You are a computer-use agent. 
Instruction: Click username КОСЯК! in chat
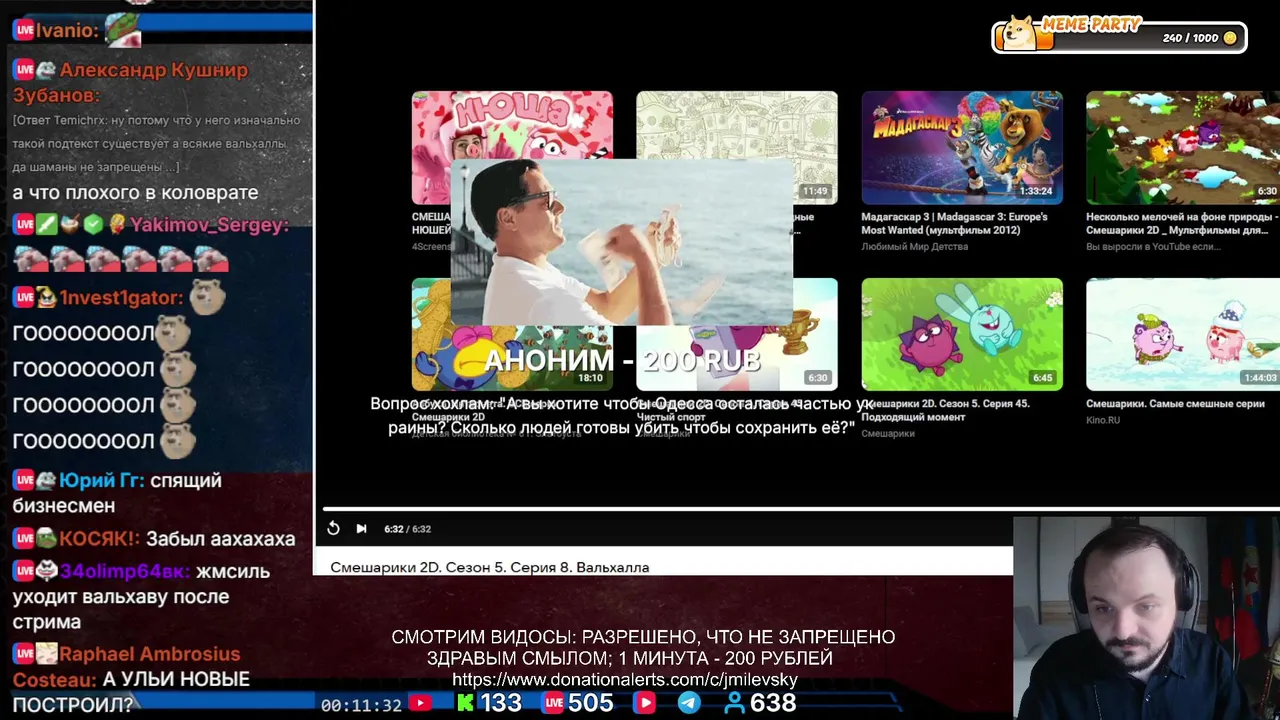[99, 539]
